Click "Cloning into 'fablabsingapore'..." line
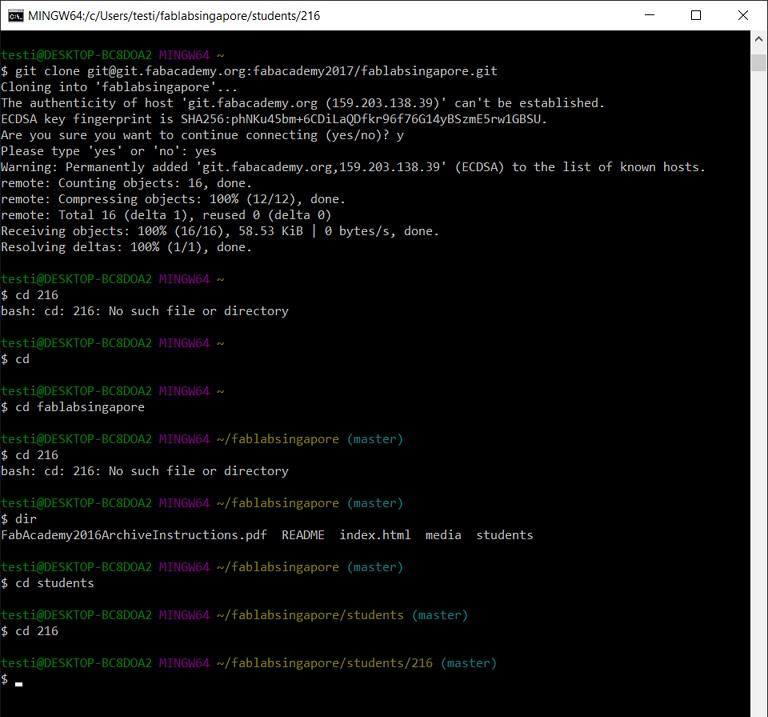The width and height of the screenshot is (768, 717). pos(119,87)
